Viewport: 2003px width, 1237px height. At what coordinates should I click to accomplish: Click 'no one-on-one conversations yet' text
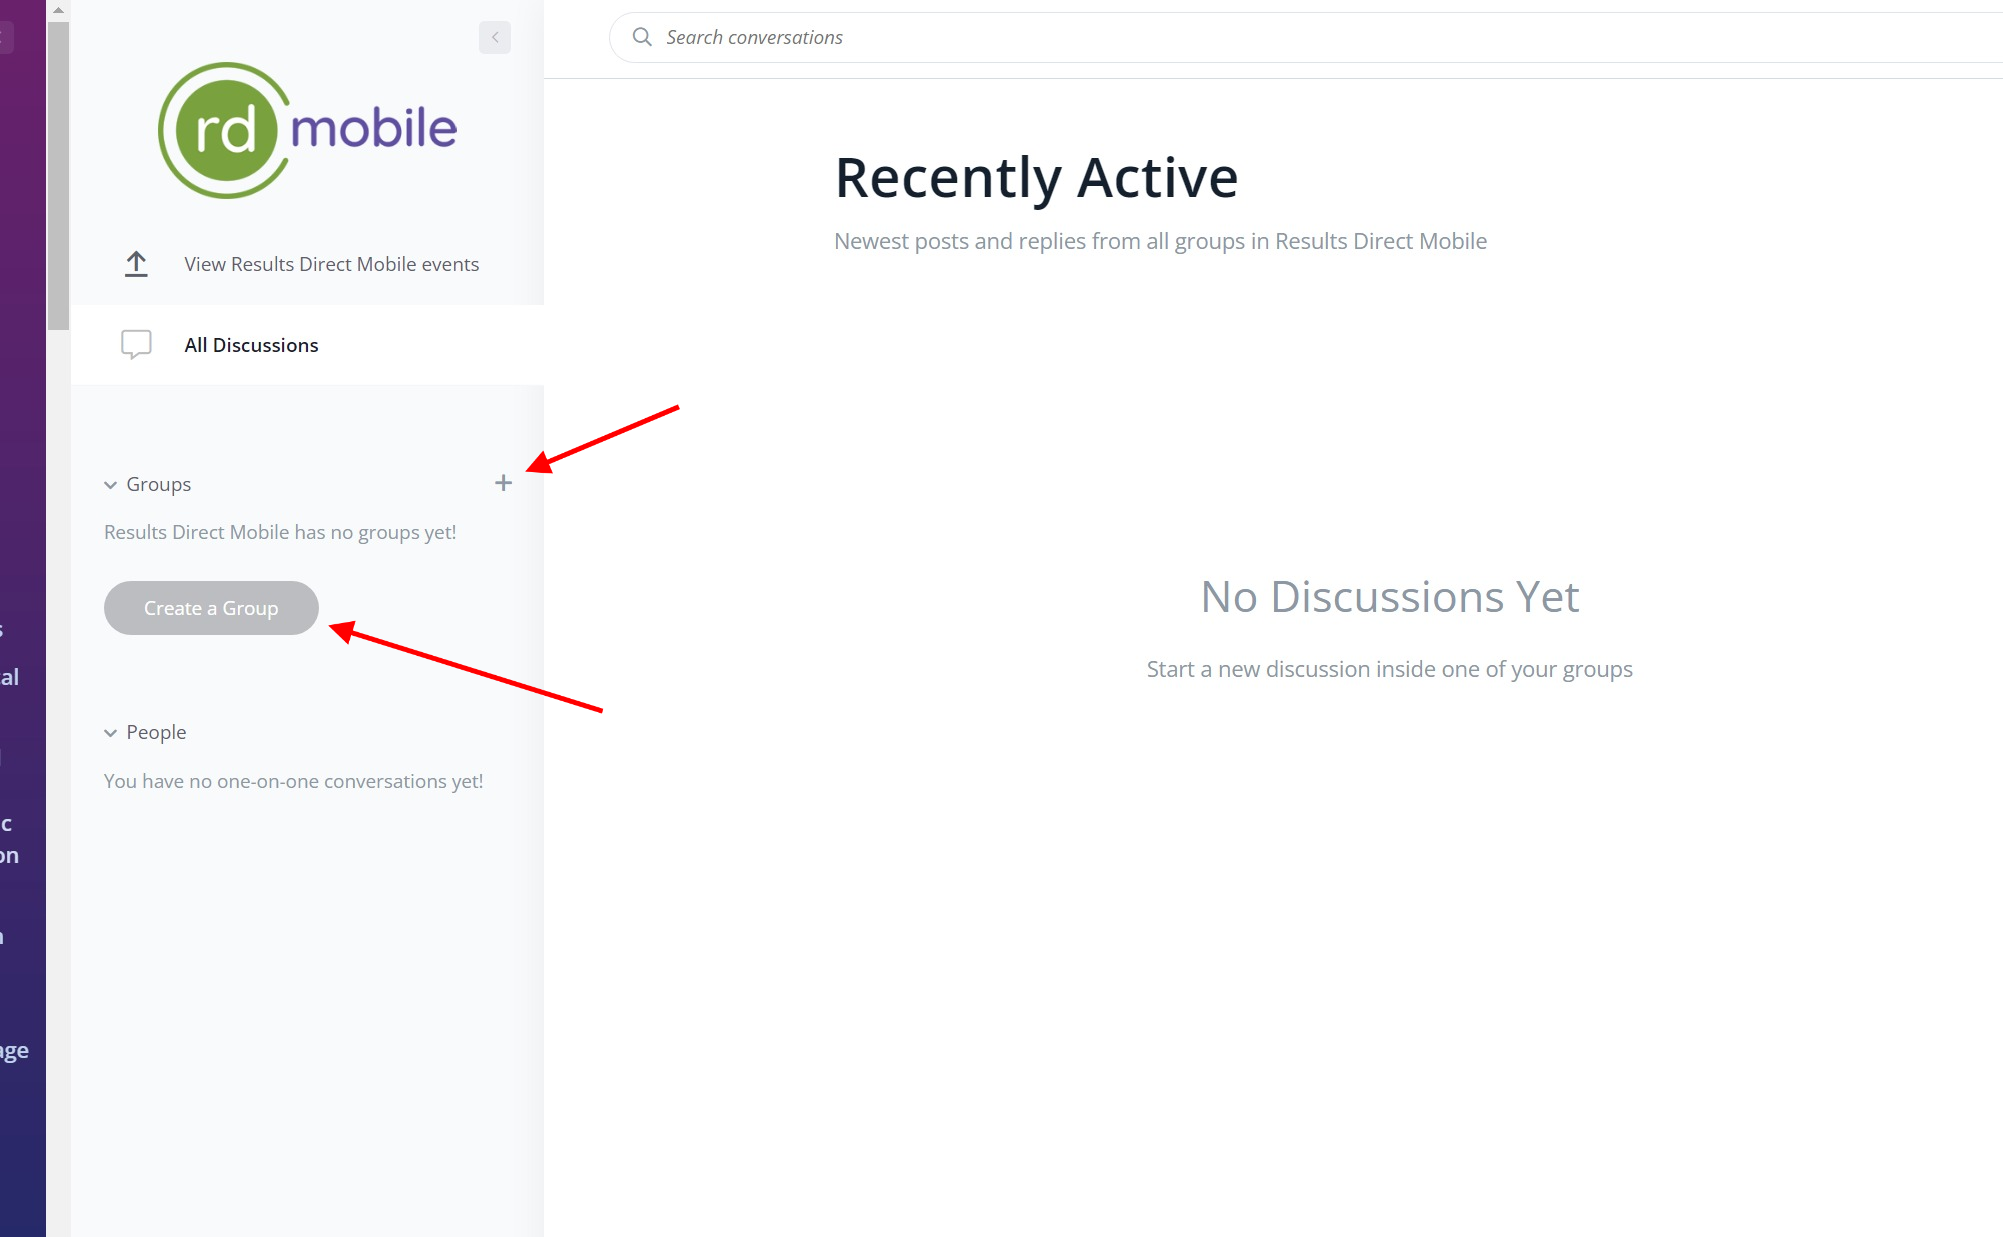point(293,781)
